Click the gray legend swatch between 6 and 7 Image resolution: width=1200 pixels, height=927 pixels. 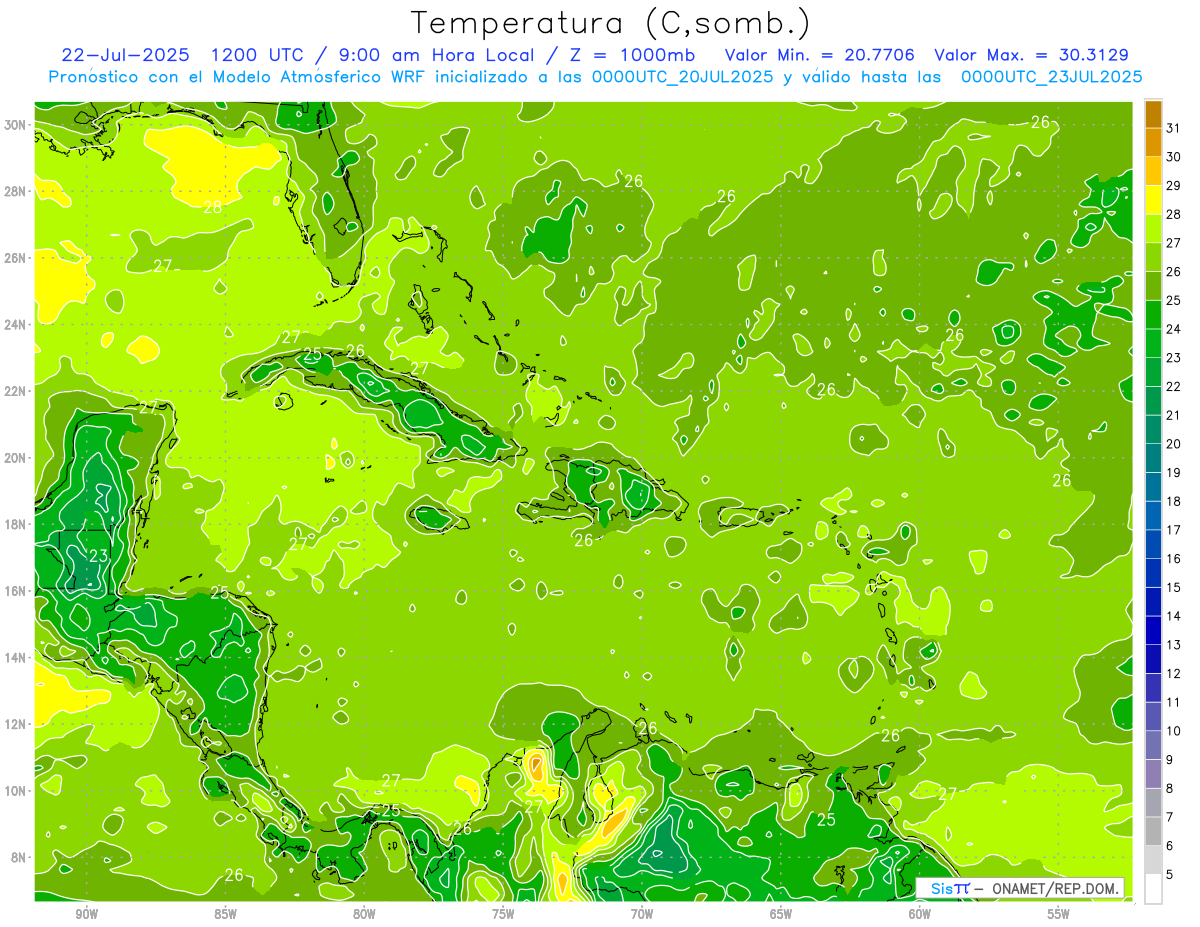(1153, 832)
